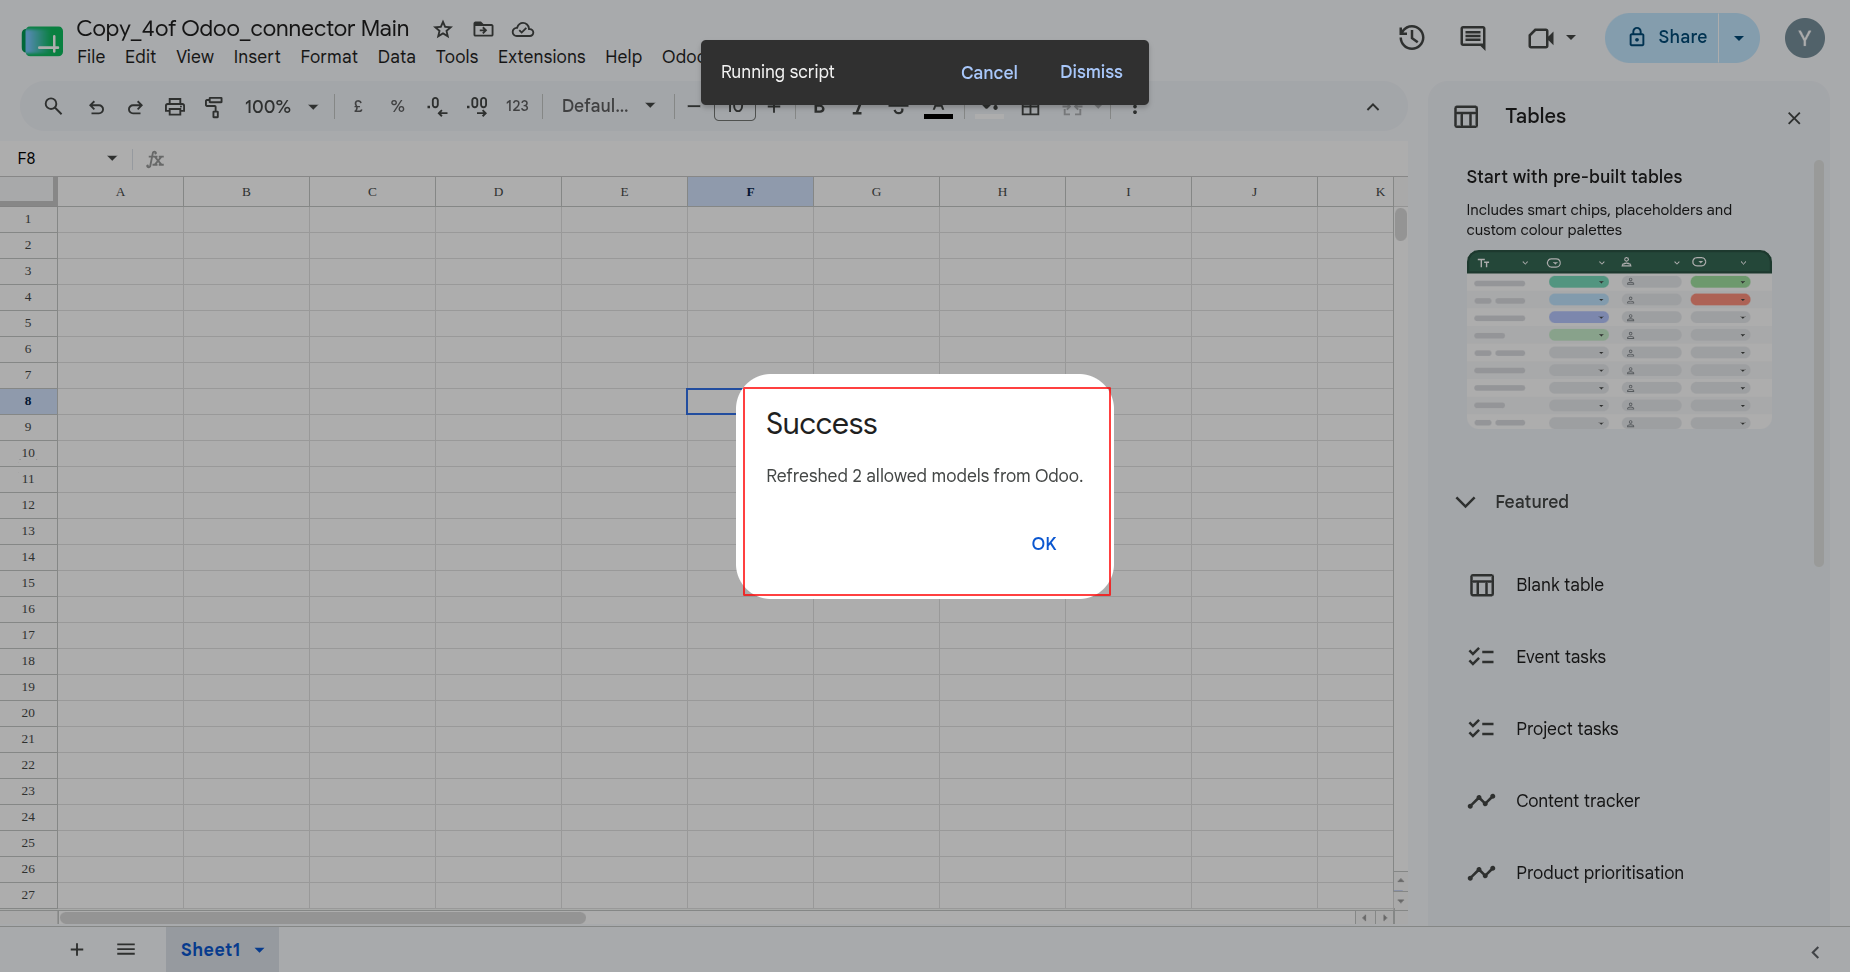Click OK in the Success dialog
This screenshot has width=1850, height=972.
(1043, 544)
